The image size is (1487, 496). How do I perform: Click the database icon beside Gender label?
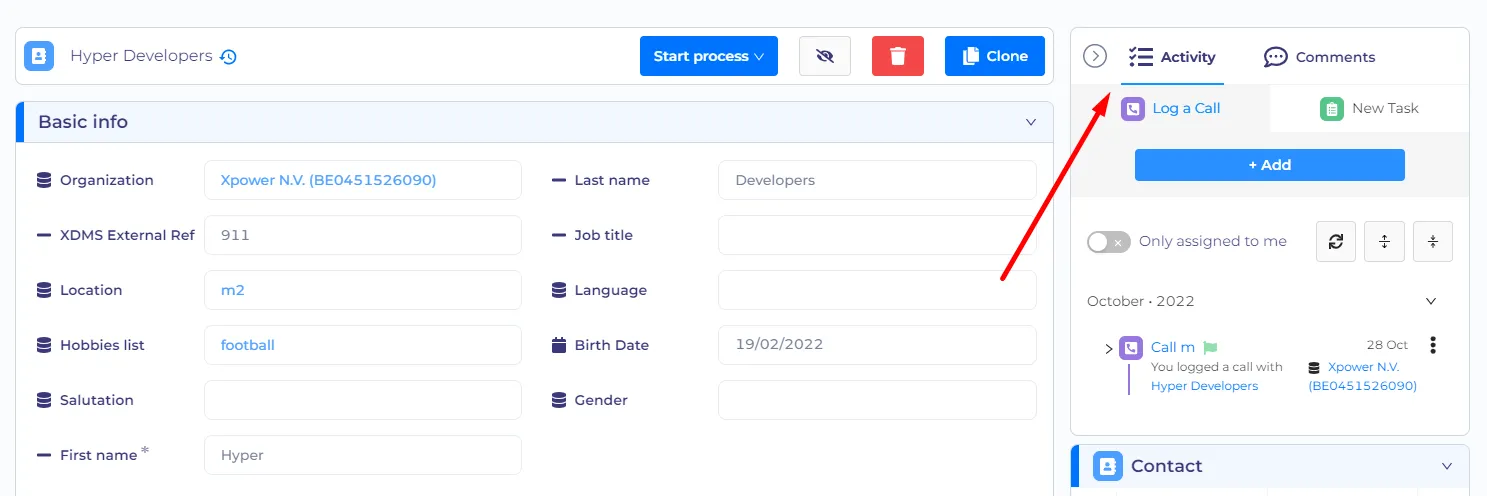point(559,400)
